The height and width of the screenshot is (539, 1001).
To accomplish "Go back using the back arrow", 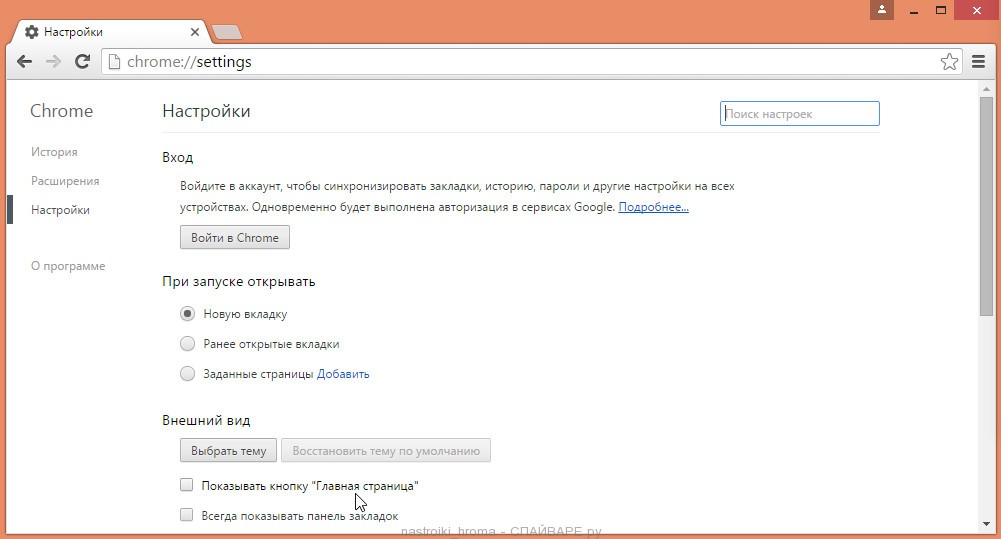I will [24, 61].
